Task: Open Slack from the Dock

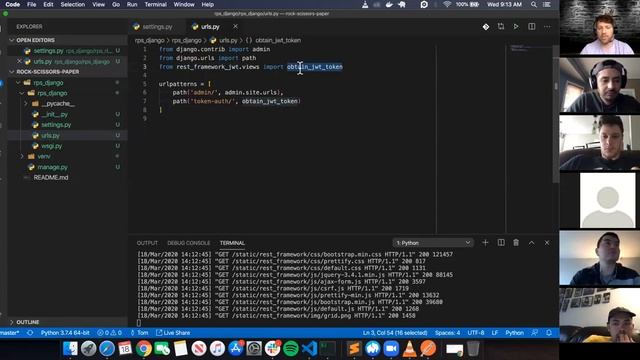Action: coord(272,349)
